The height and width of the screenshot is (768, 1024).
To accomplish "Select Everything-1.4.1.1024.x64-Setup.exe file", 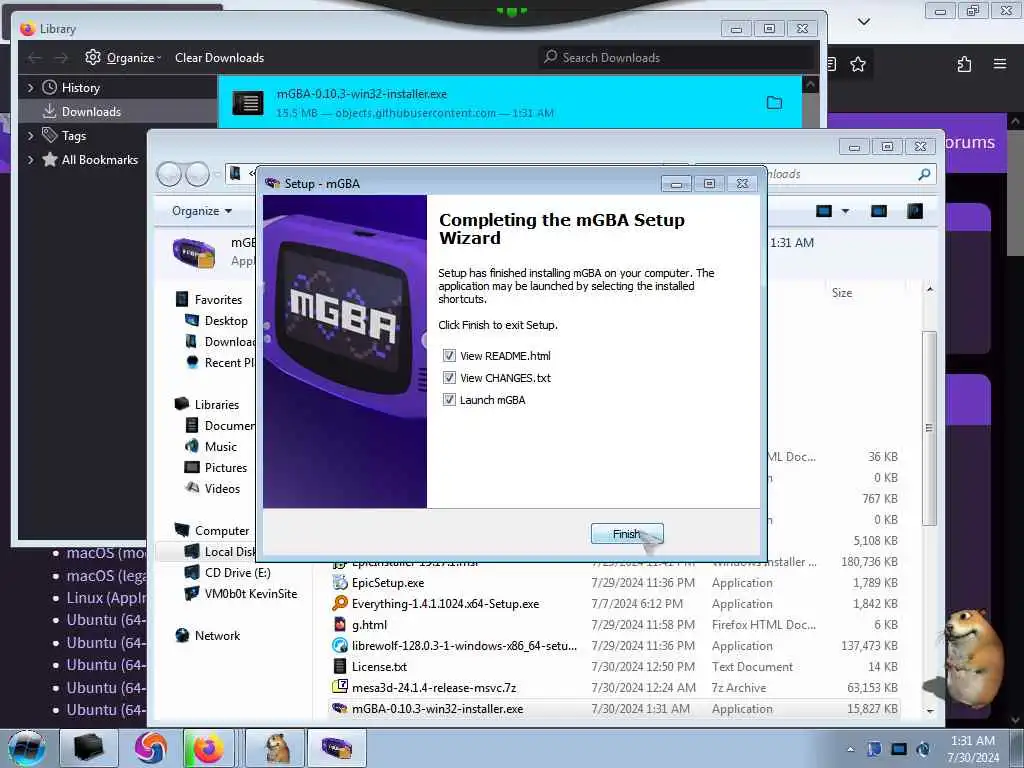I will [x=445, y=604].
